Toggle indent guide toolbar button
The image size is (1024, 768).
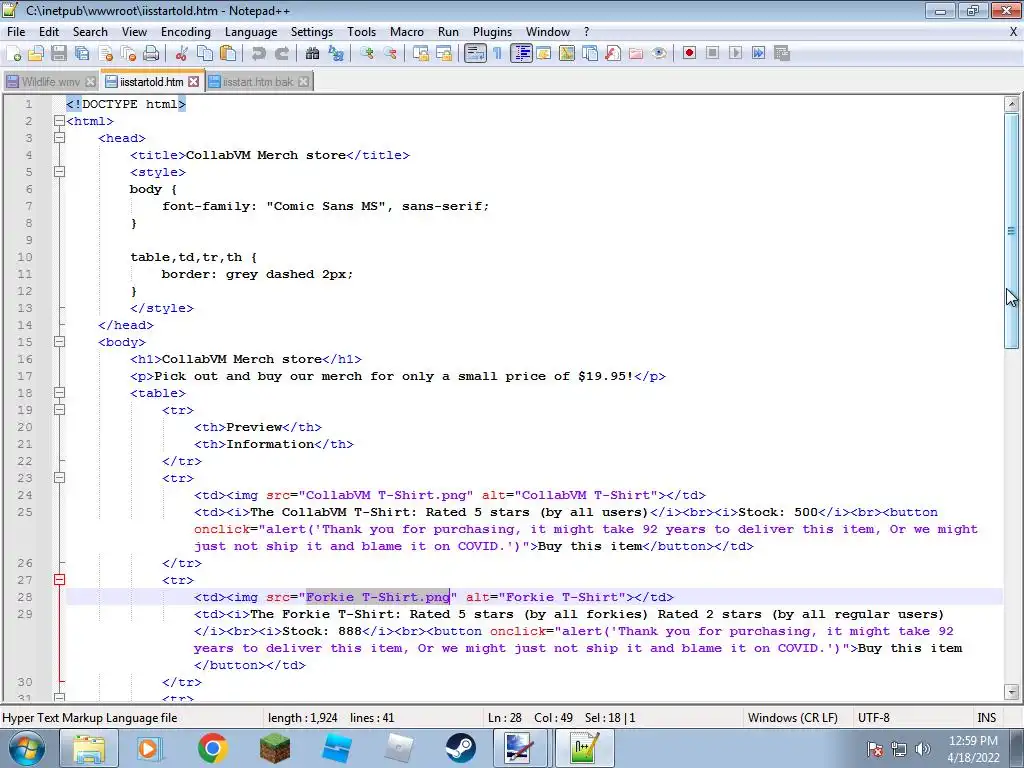521,54
